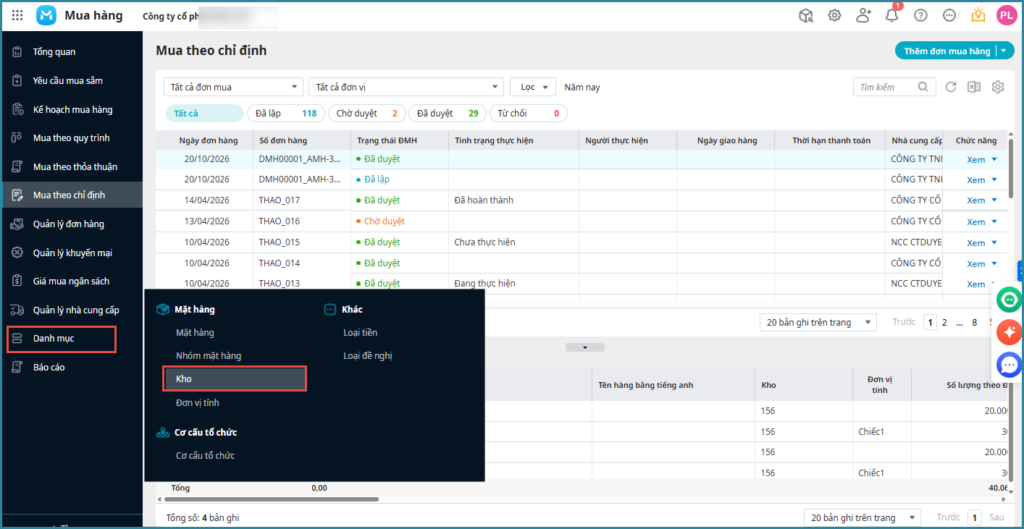Open the '20 bản ghi trên trang' selector

(818, 322)
